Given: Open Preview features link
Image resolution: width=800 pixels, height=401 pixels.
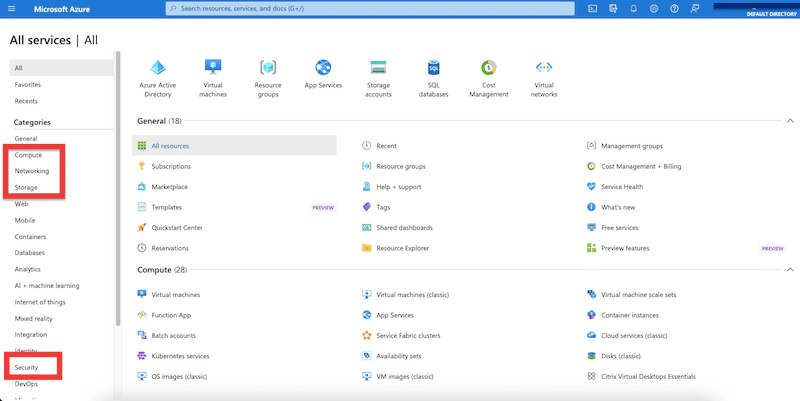Looking at the screenshot, I should (x=626, y=248).
